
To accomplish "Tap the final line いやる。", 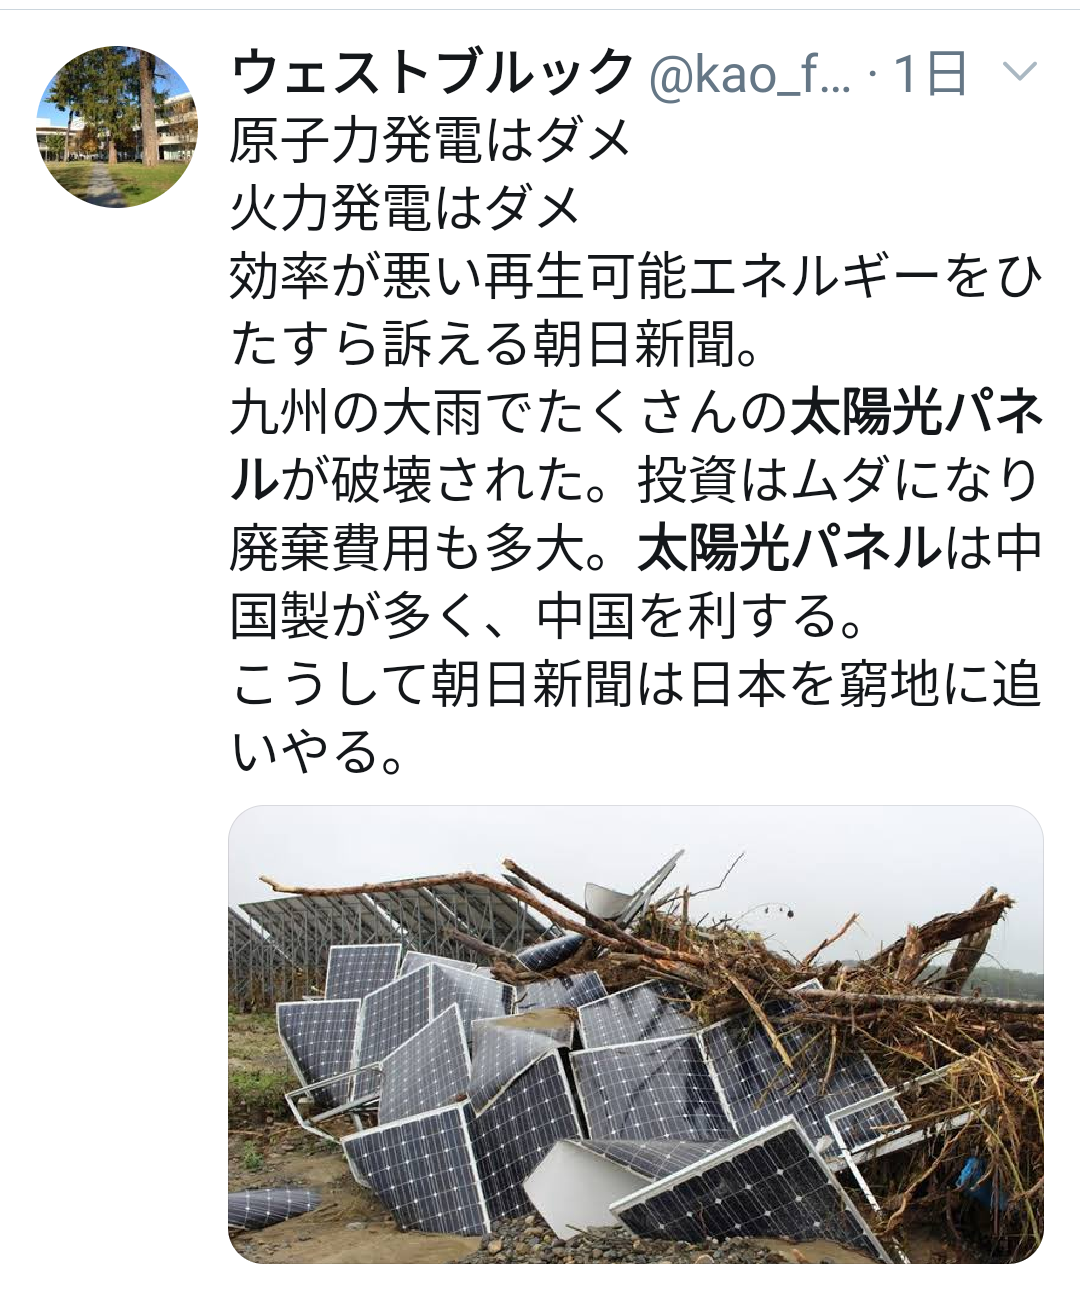I will pyautogui.click(x=318, y=753).
